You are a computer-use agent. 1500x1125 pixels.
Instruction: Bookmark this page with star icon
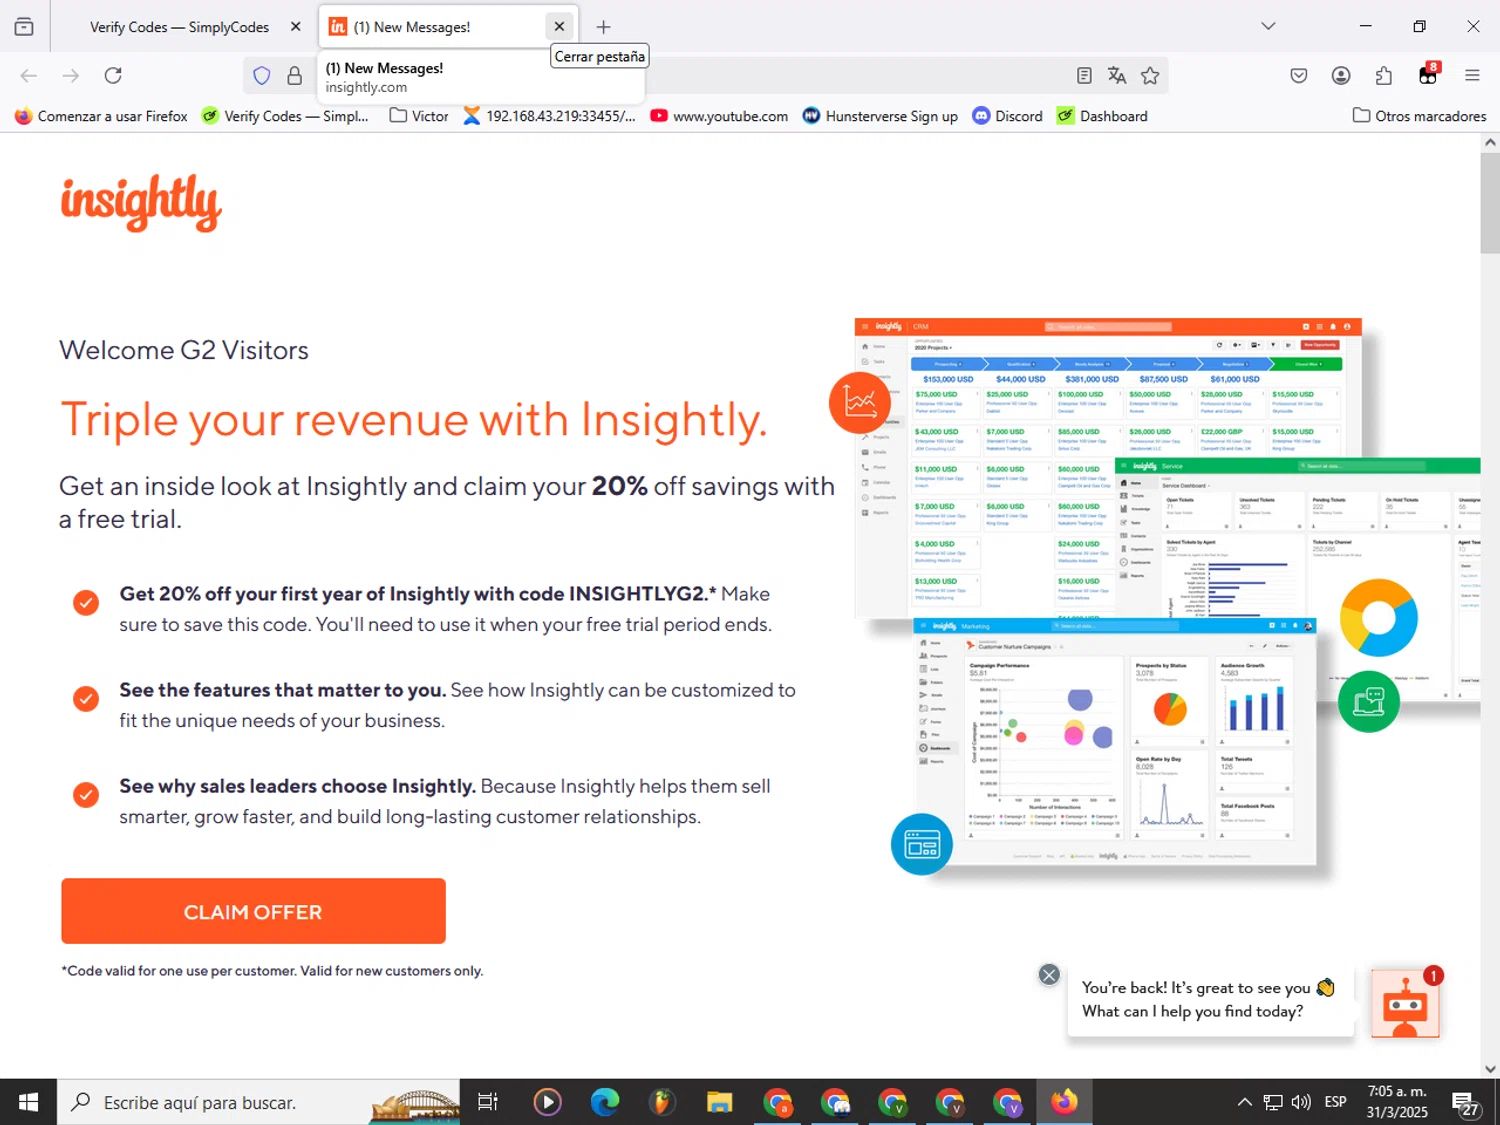click(1150, 75)
